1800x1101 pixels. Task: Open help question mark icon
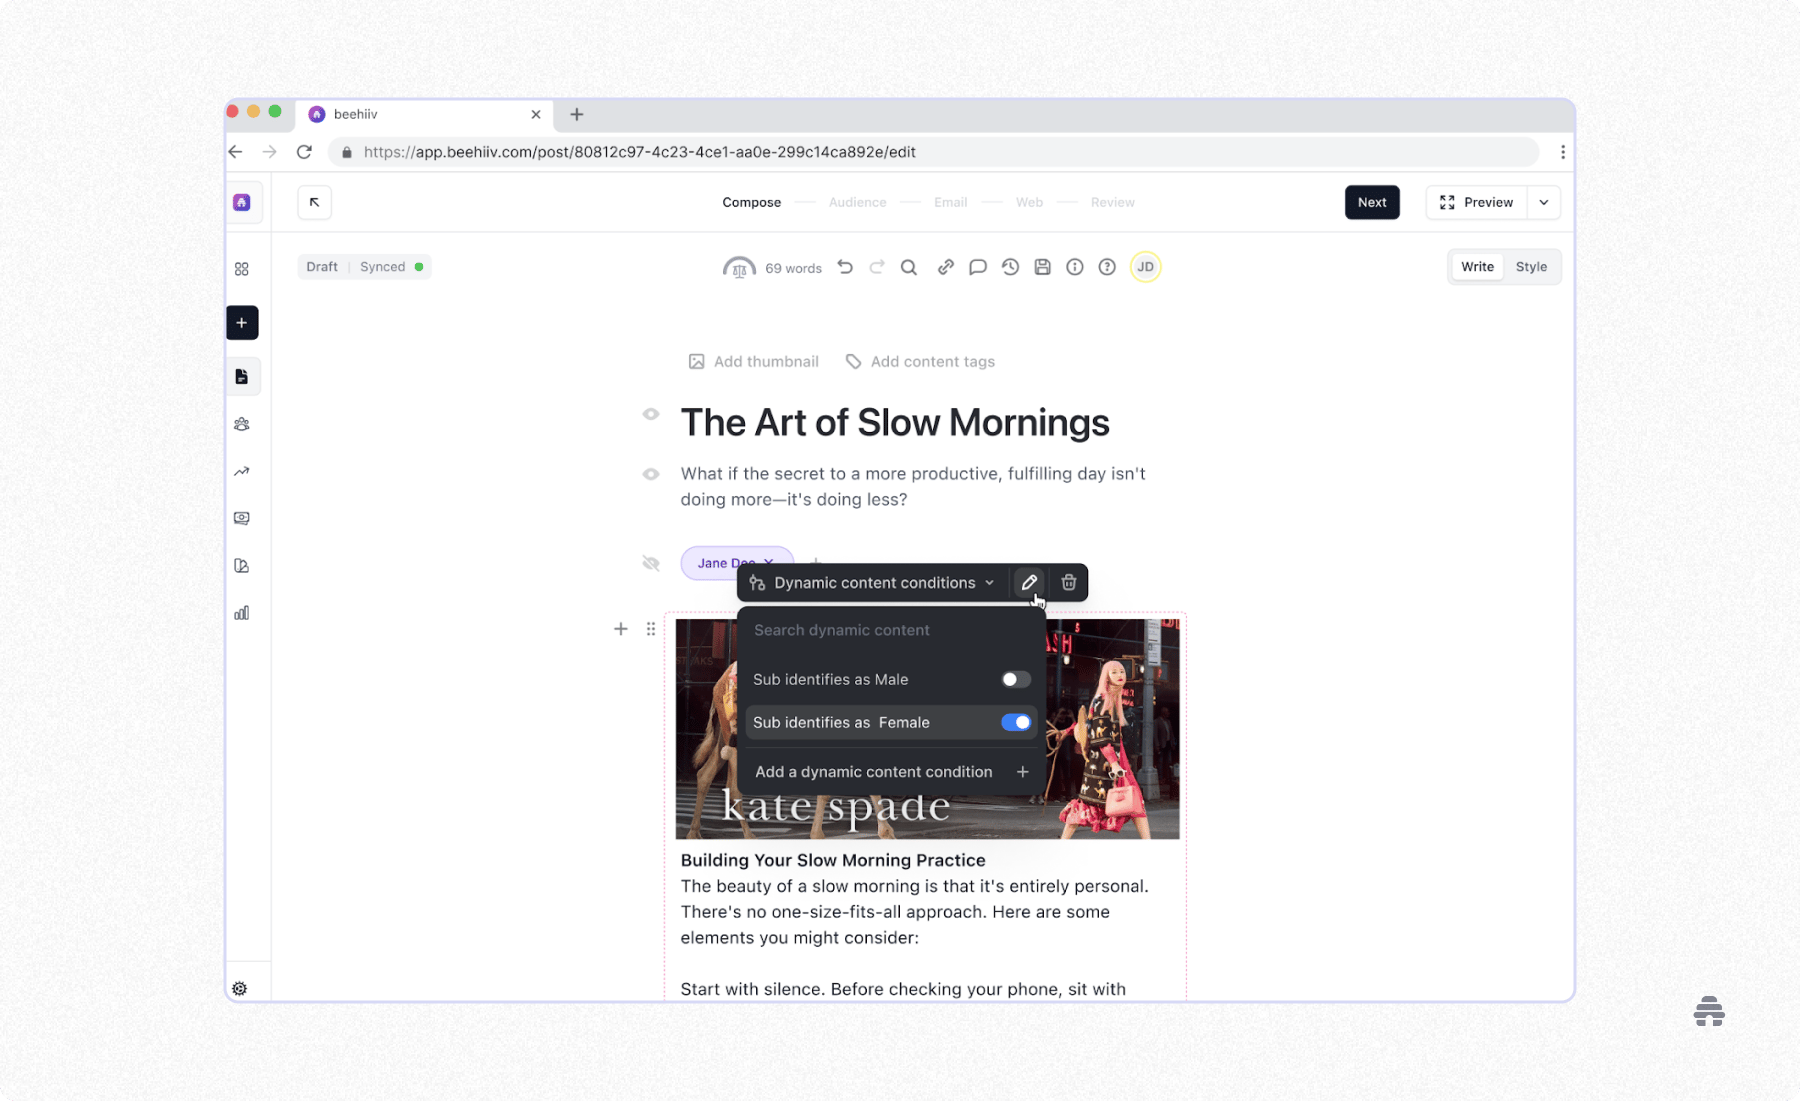click(x=1107, y=267)
